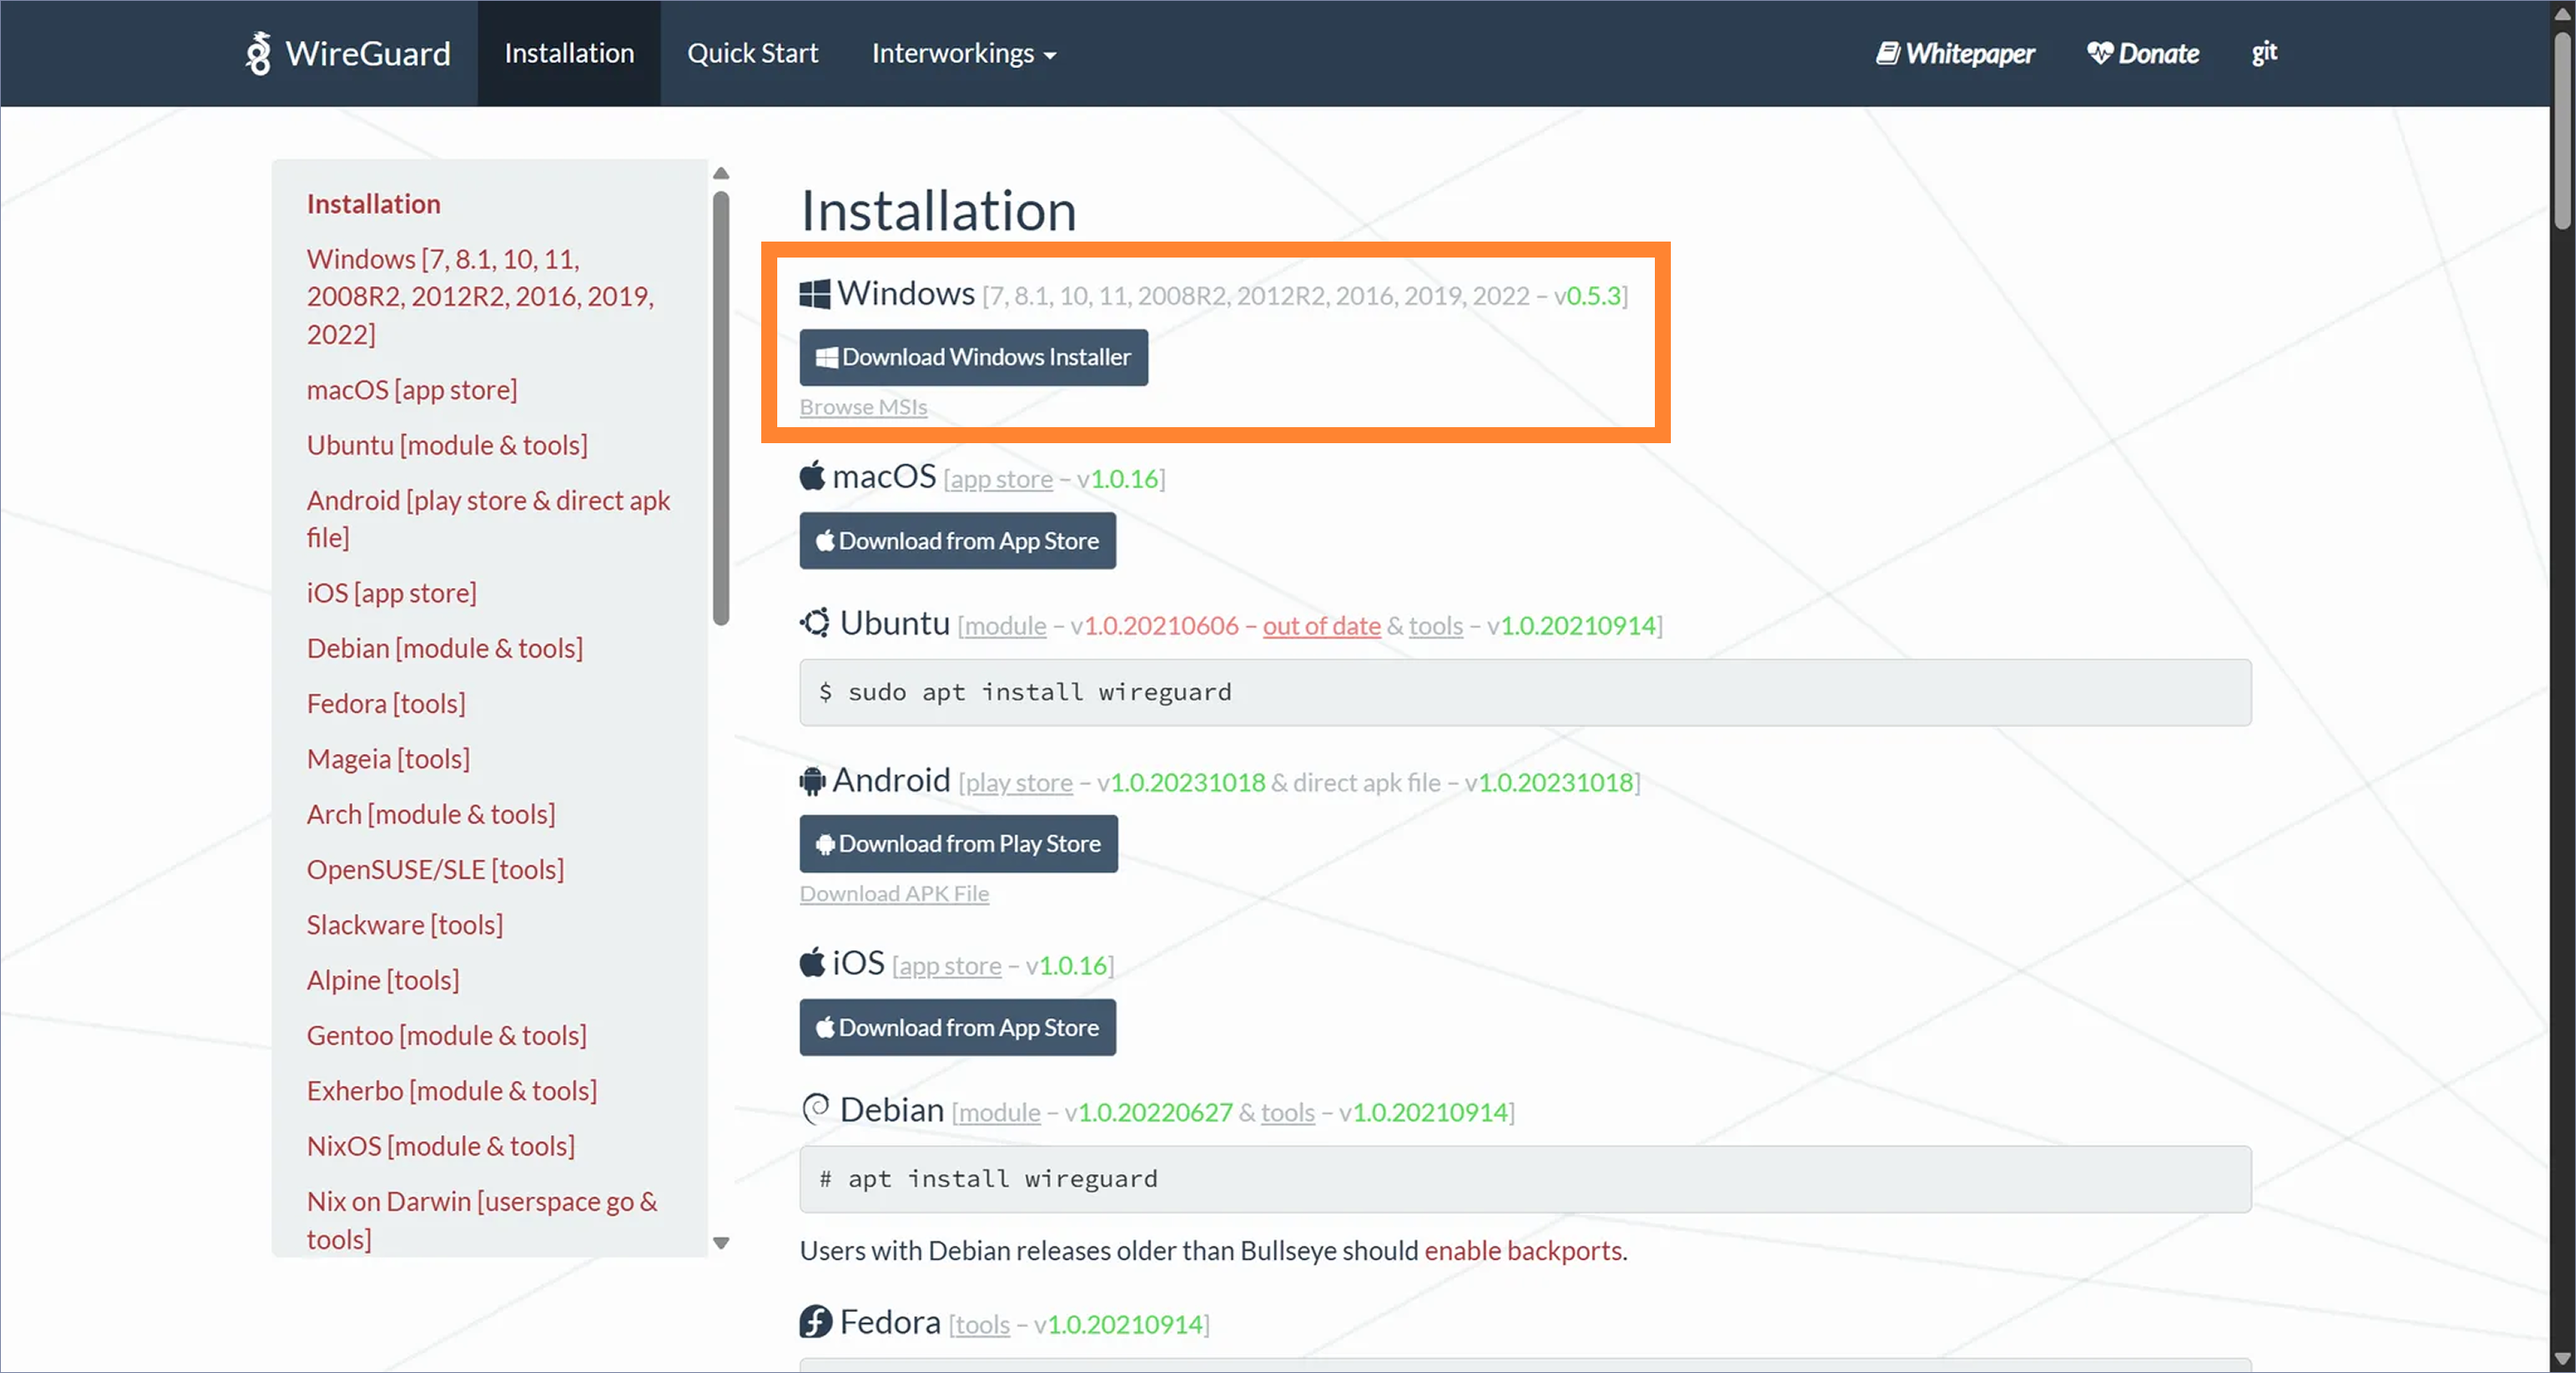The width and height of the screenshot is (2576, 1373).
Task: Select Gentoo [module & tools] in sidebar
Action: (x=447, y=1035)
